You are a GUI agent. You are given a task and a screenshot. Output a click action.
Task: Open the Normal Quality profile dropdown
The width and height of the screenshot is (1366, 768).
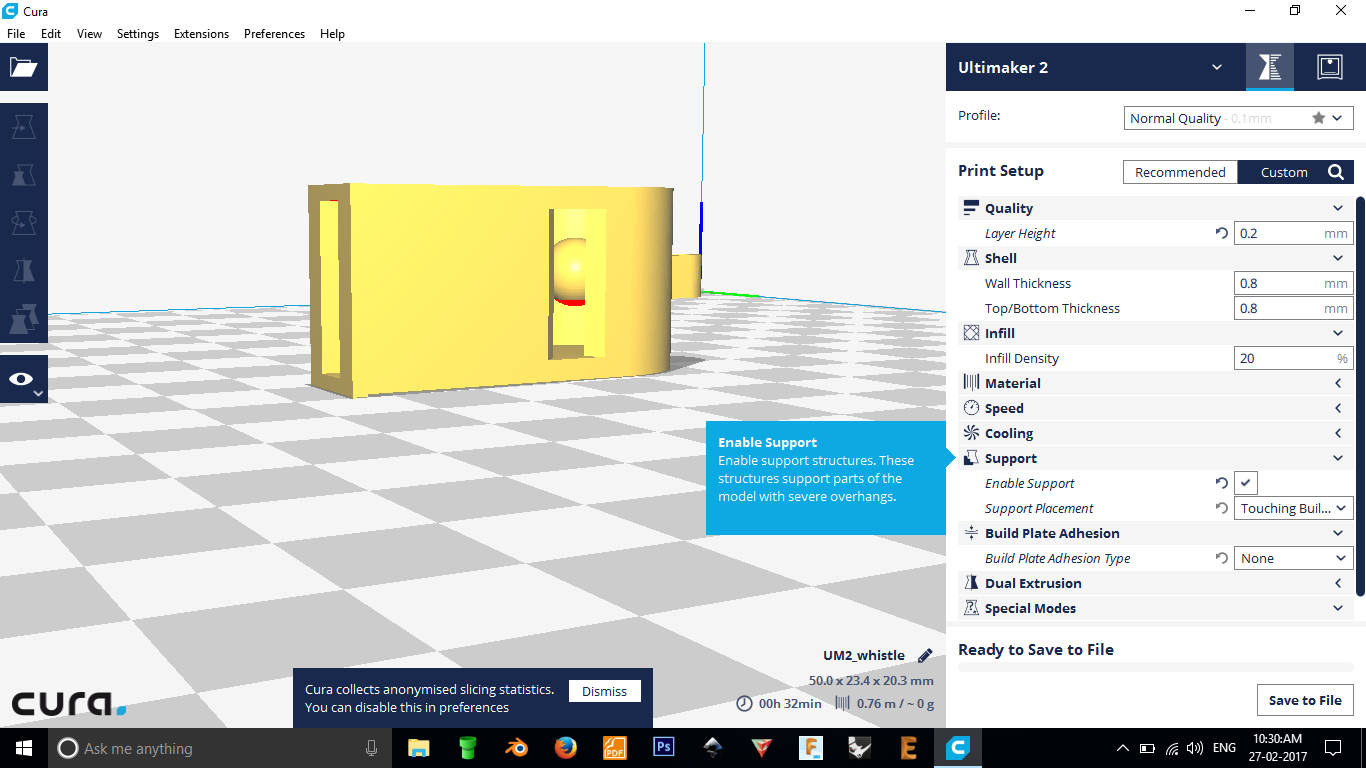pyautogui.click(x=1239, y=118)
